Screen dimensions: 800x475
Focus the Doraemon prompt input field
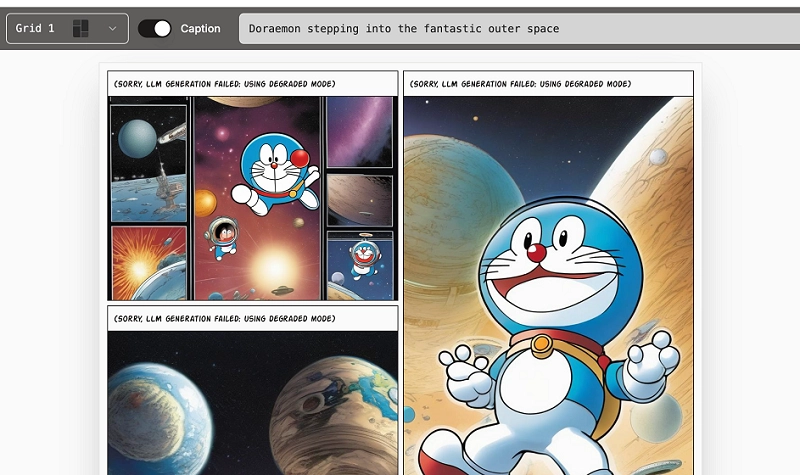[519, 29]
